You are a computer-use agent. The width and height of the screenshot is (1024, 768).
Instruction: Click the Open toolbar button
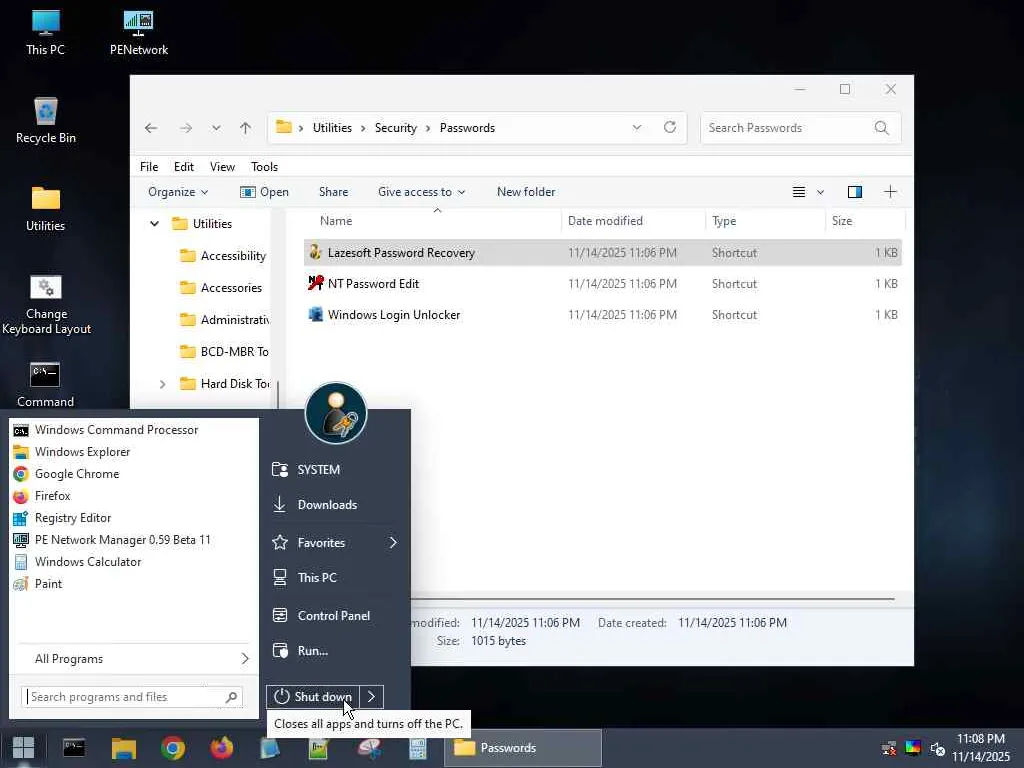(x=264, y=192)
